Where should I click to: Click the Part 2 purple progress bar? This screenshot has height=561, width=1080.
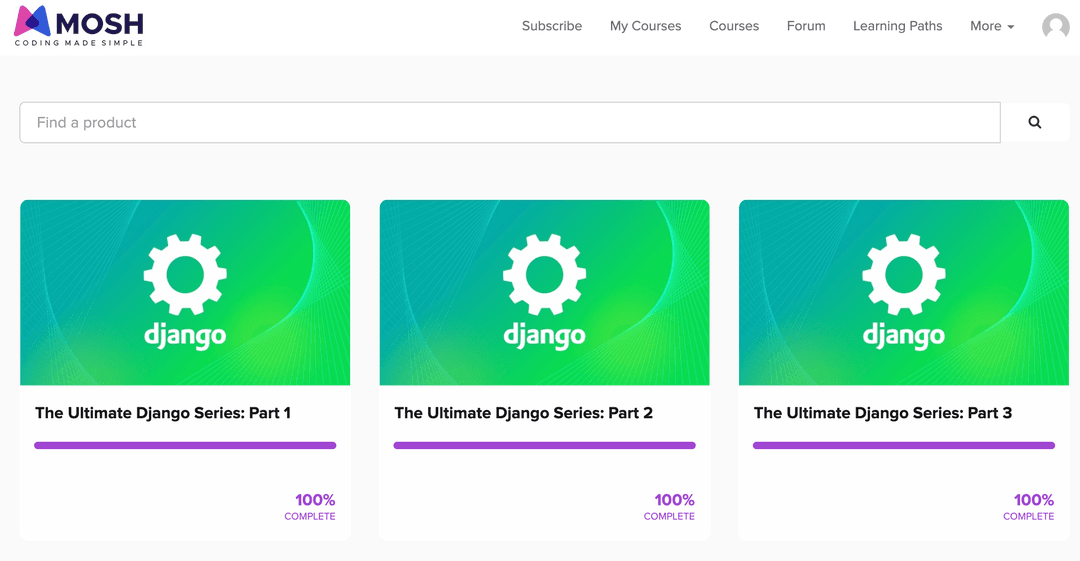[544, 445]
